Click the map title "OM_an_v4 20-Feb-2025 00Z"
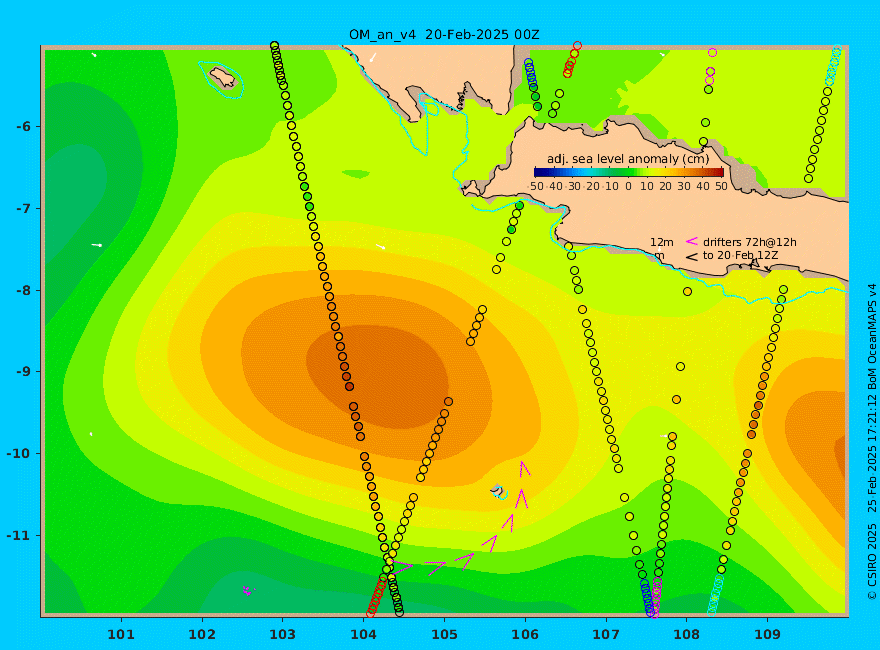880x650 pixels. tap(444, 35)
